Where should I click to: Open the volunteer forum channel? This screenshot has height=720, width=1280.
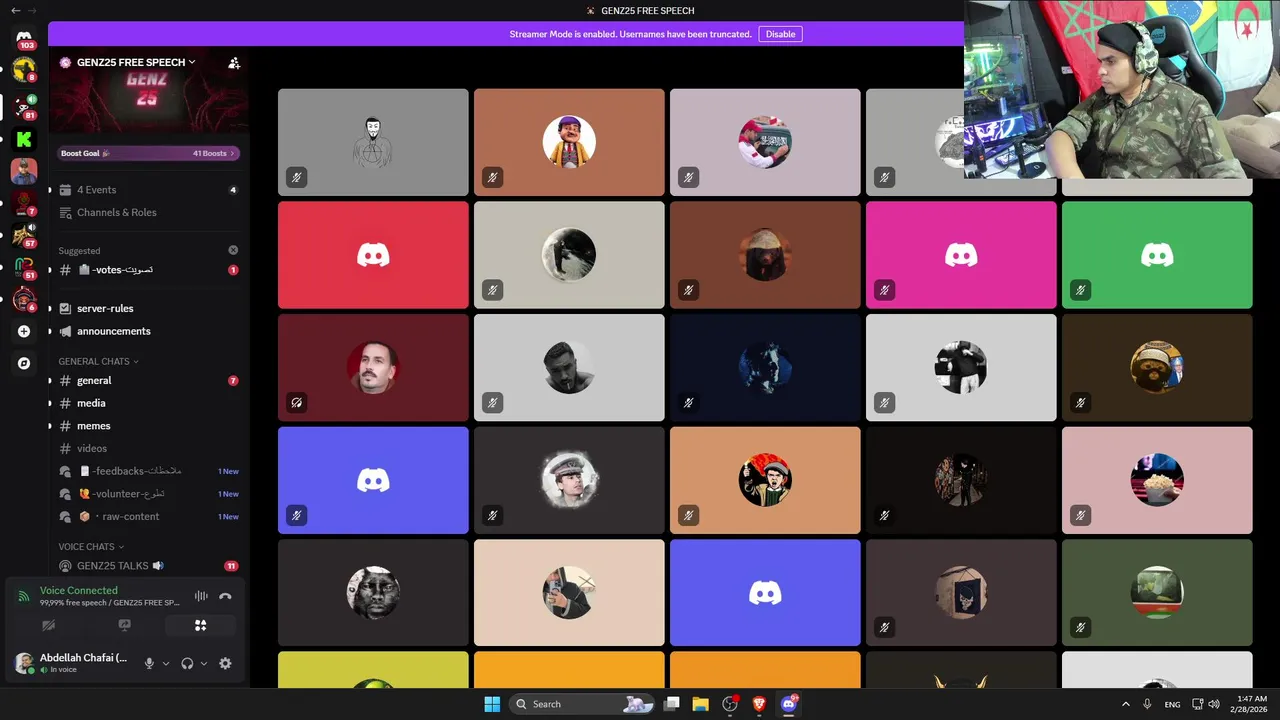148,494
